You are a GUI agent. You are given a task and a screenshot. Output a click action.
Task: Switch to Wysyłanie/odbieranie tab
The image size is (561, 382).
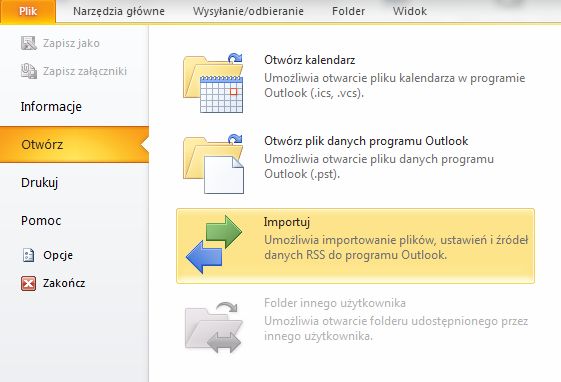tap(248, 11)
